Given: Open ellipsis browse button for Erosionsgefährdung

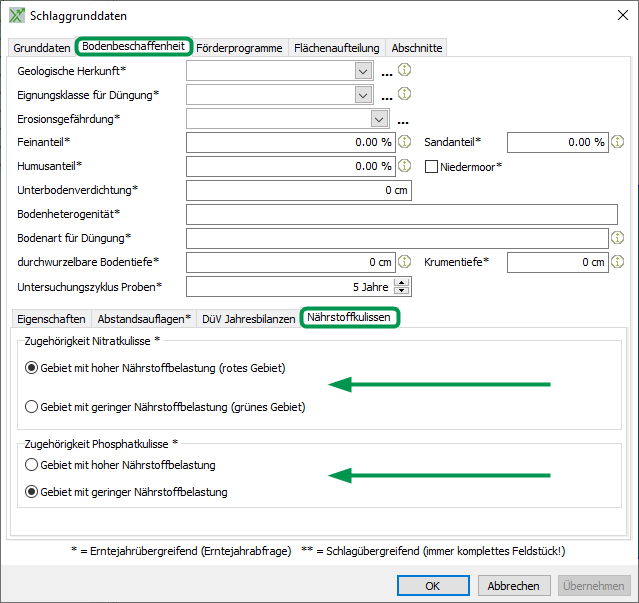Looking at the screenshot, I should click(404, 120).
